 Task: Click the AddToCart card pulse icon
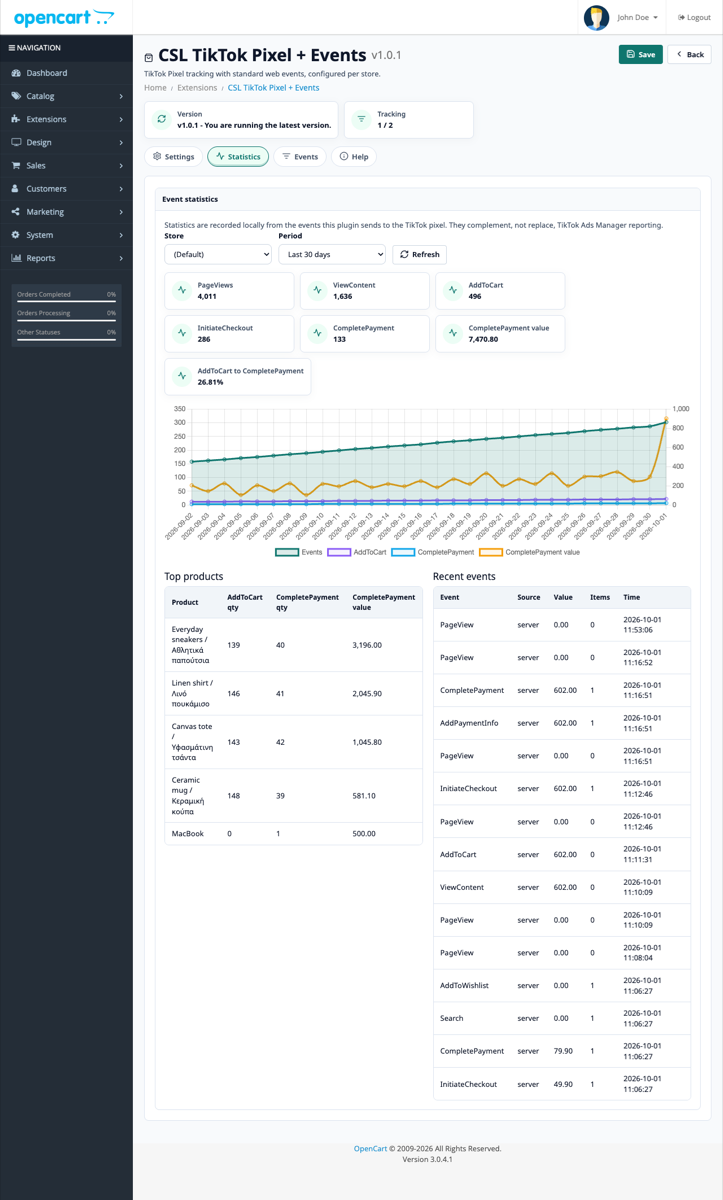point(453,290)
